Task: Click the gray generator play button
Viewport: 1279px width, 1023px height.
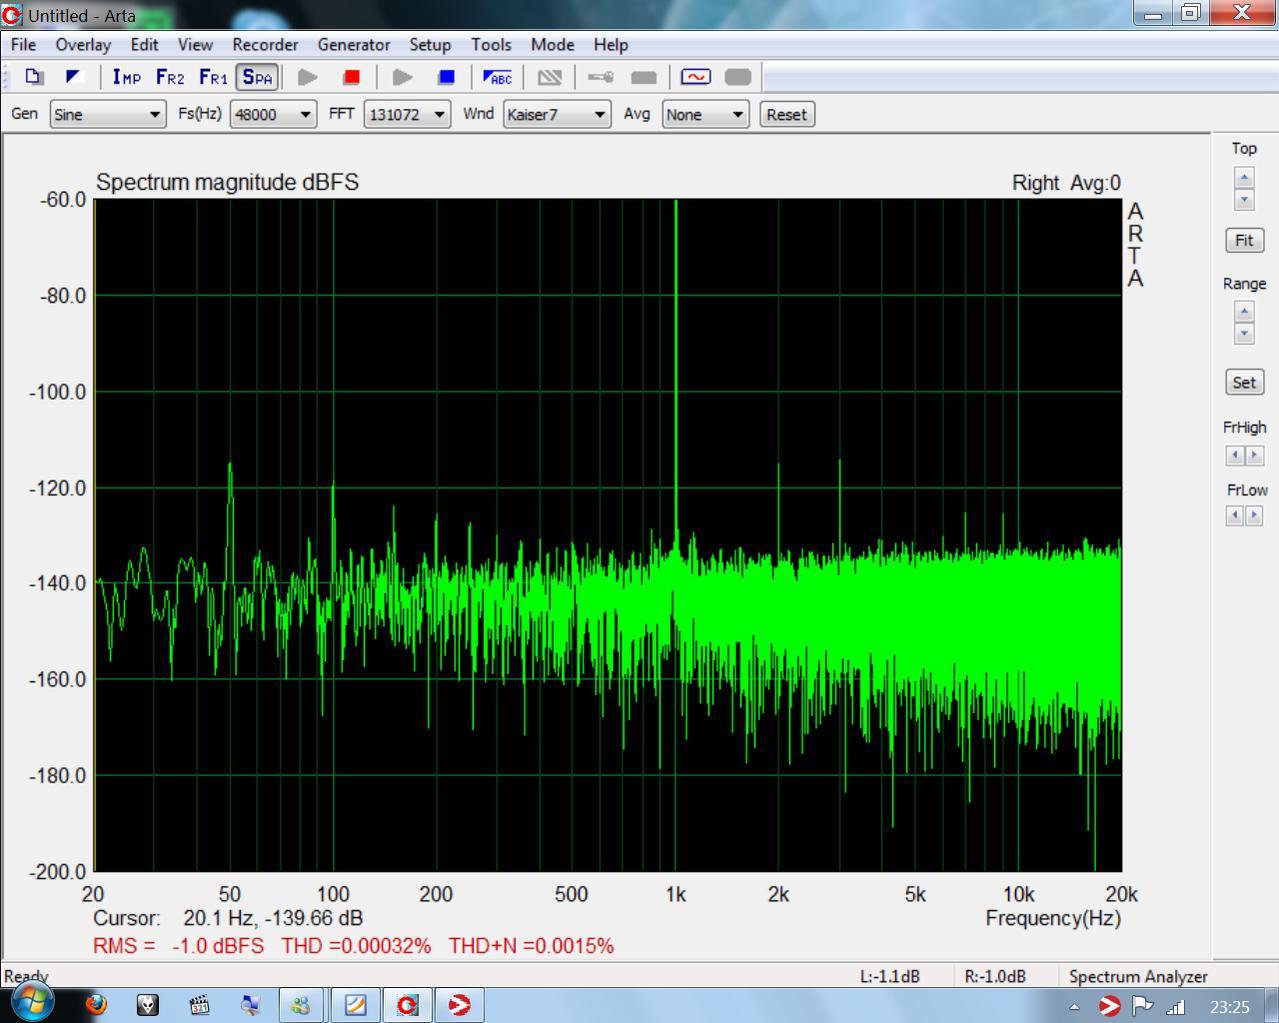Action: (x=402, y=77)
